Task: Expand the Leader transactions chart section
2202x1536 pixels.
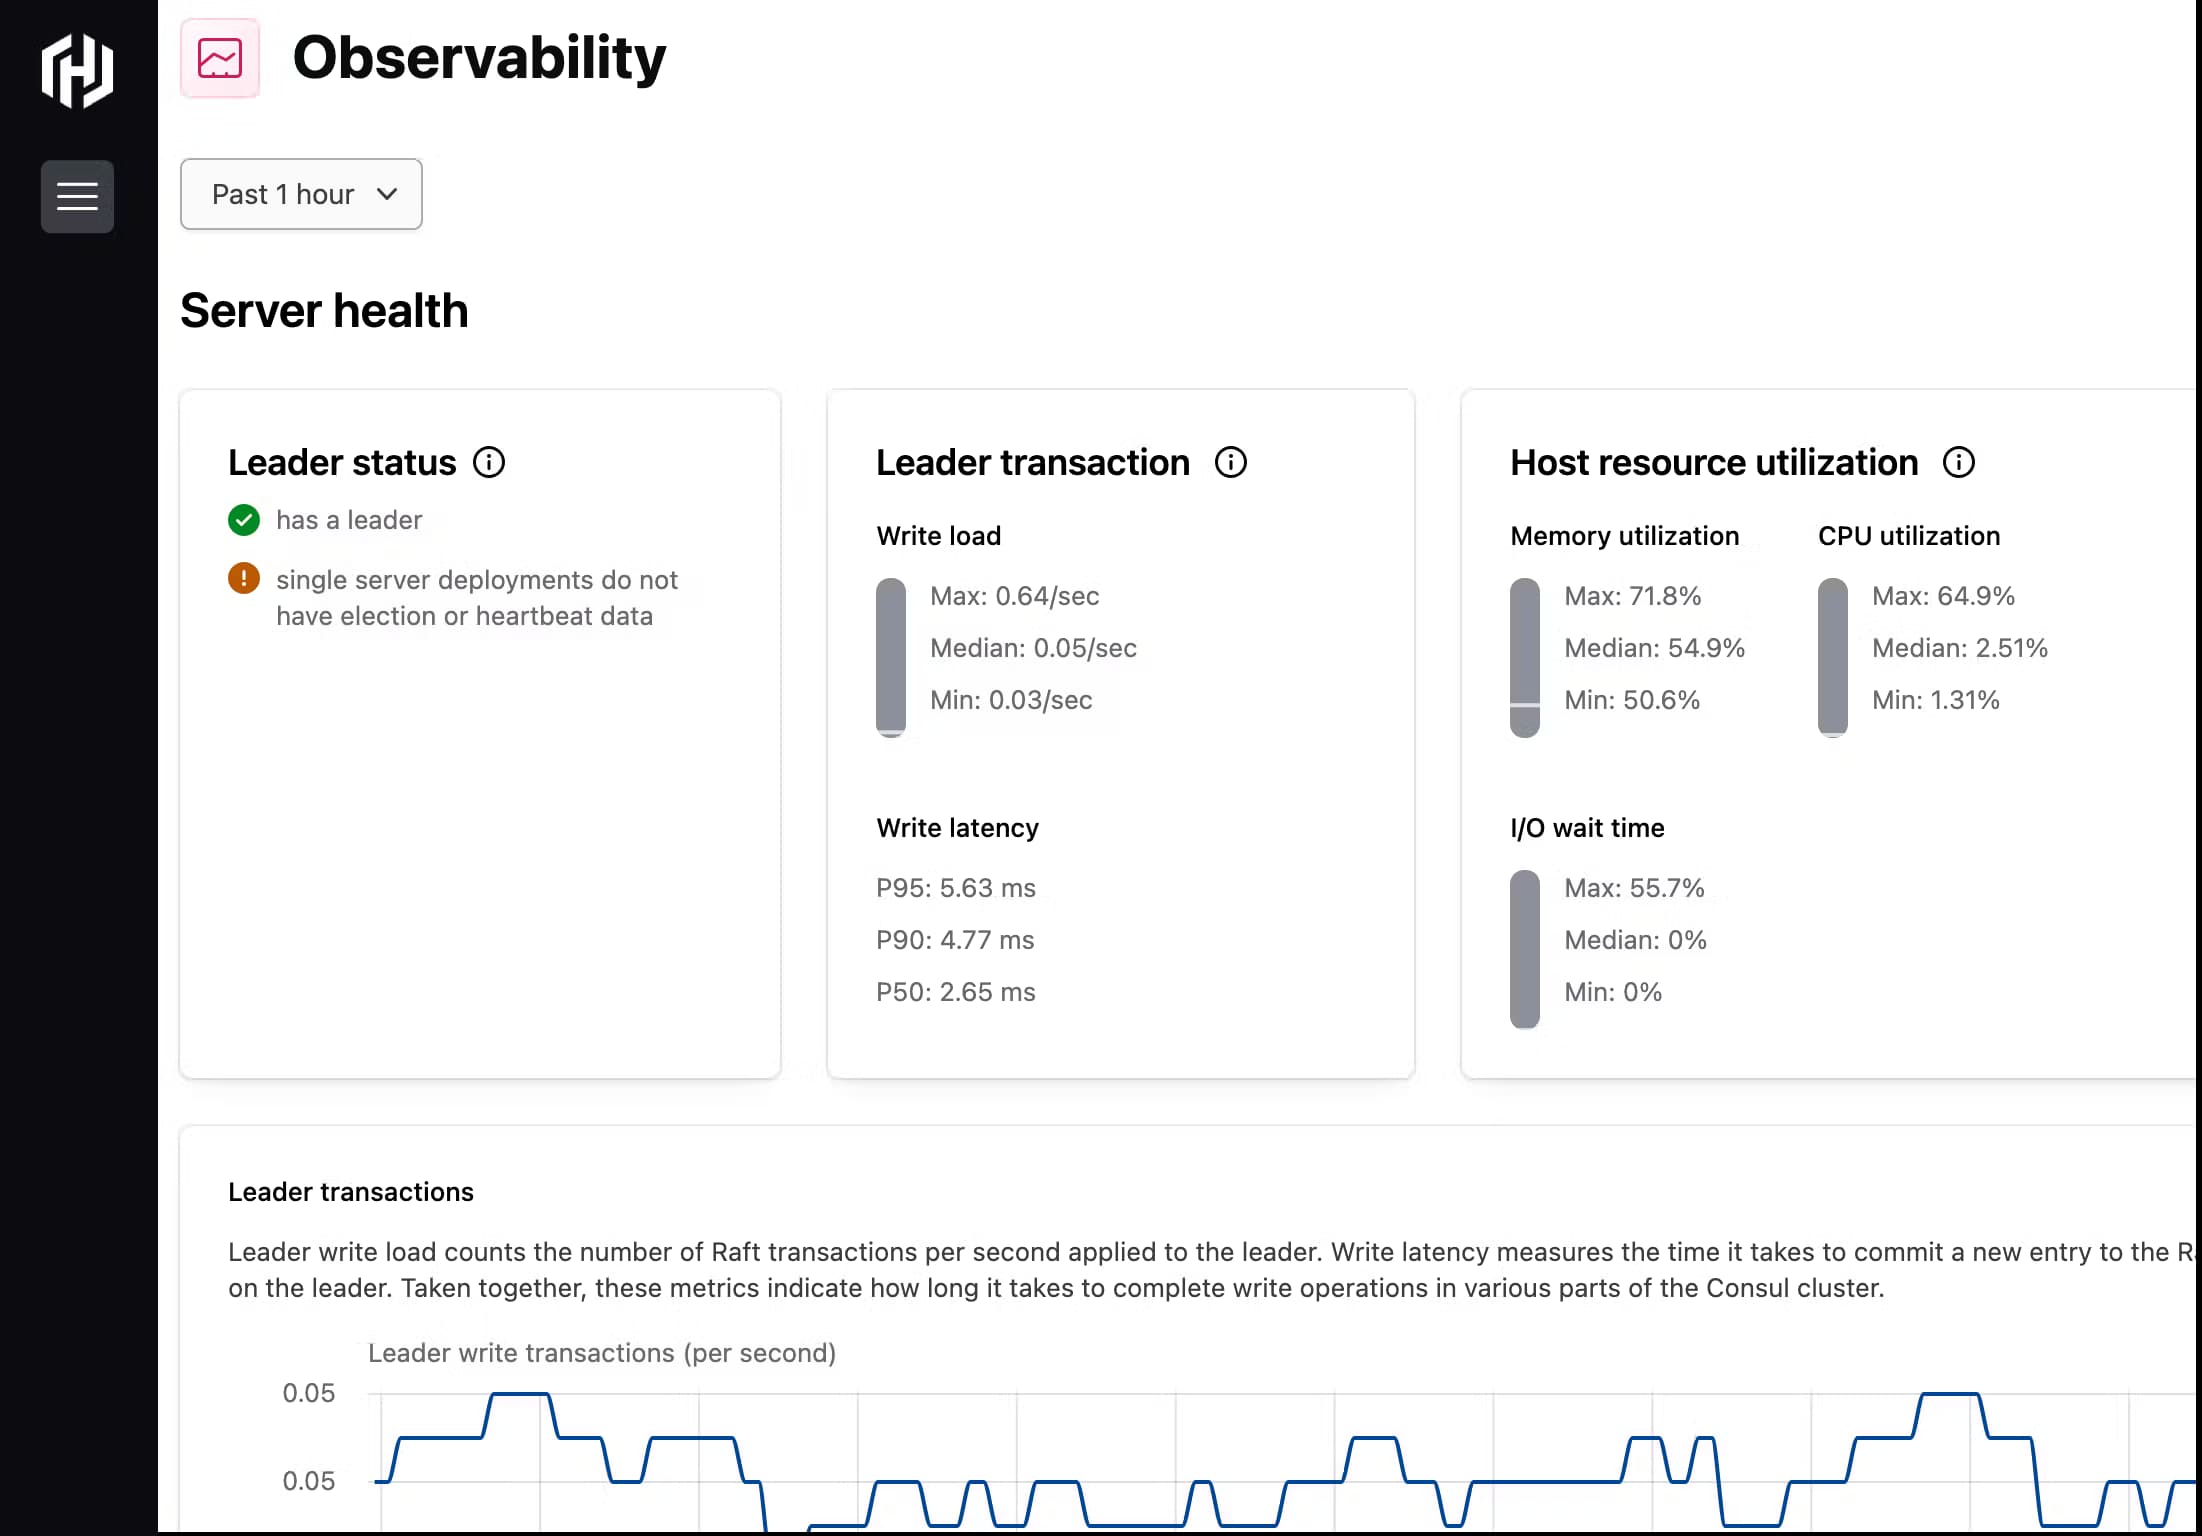Action: pos(350,1191)
